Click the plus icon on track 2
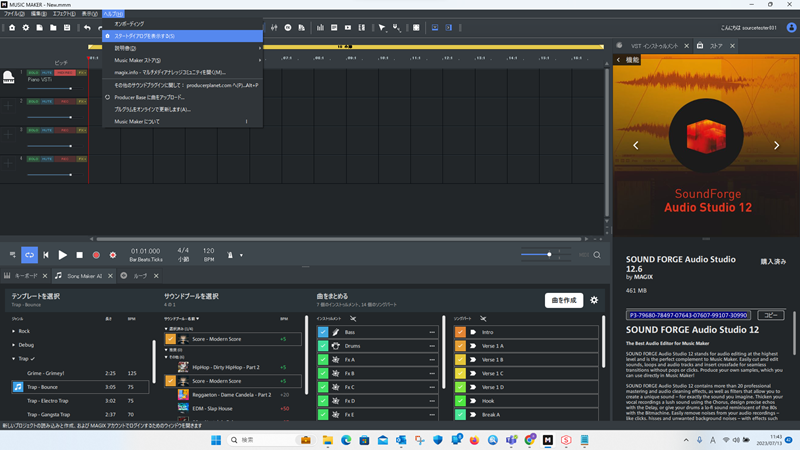Image resolution: width=800 pixels, height=450 pixels. pos(8,106)
